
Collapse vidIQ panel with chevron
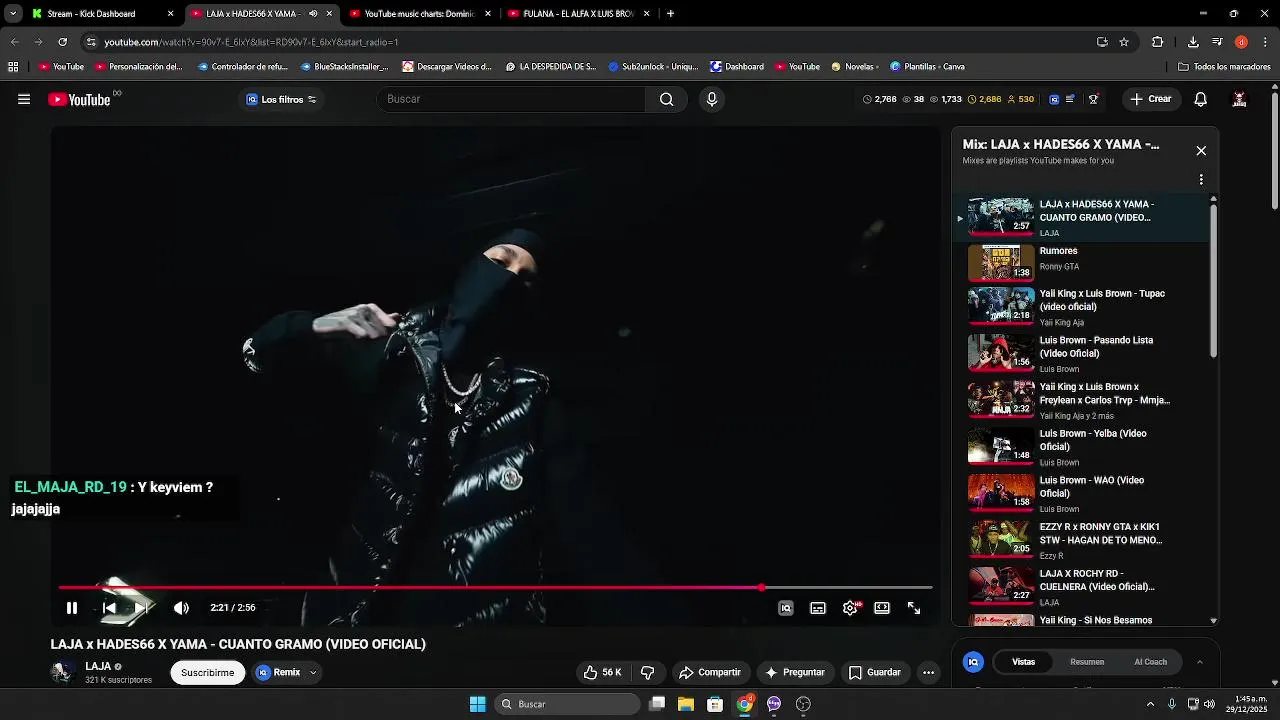[x=1200, y=662]
